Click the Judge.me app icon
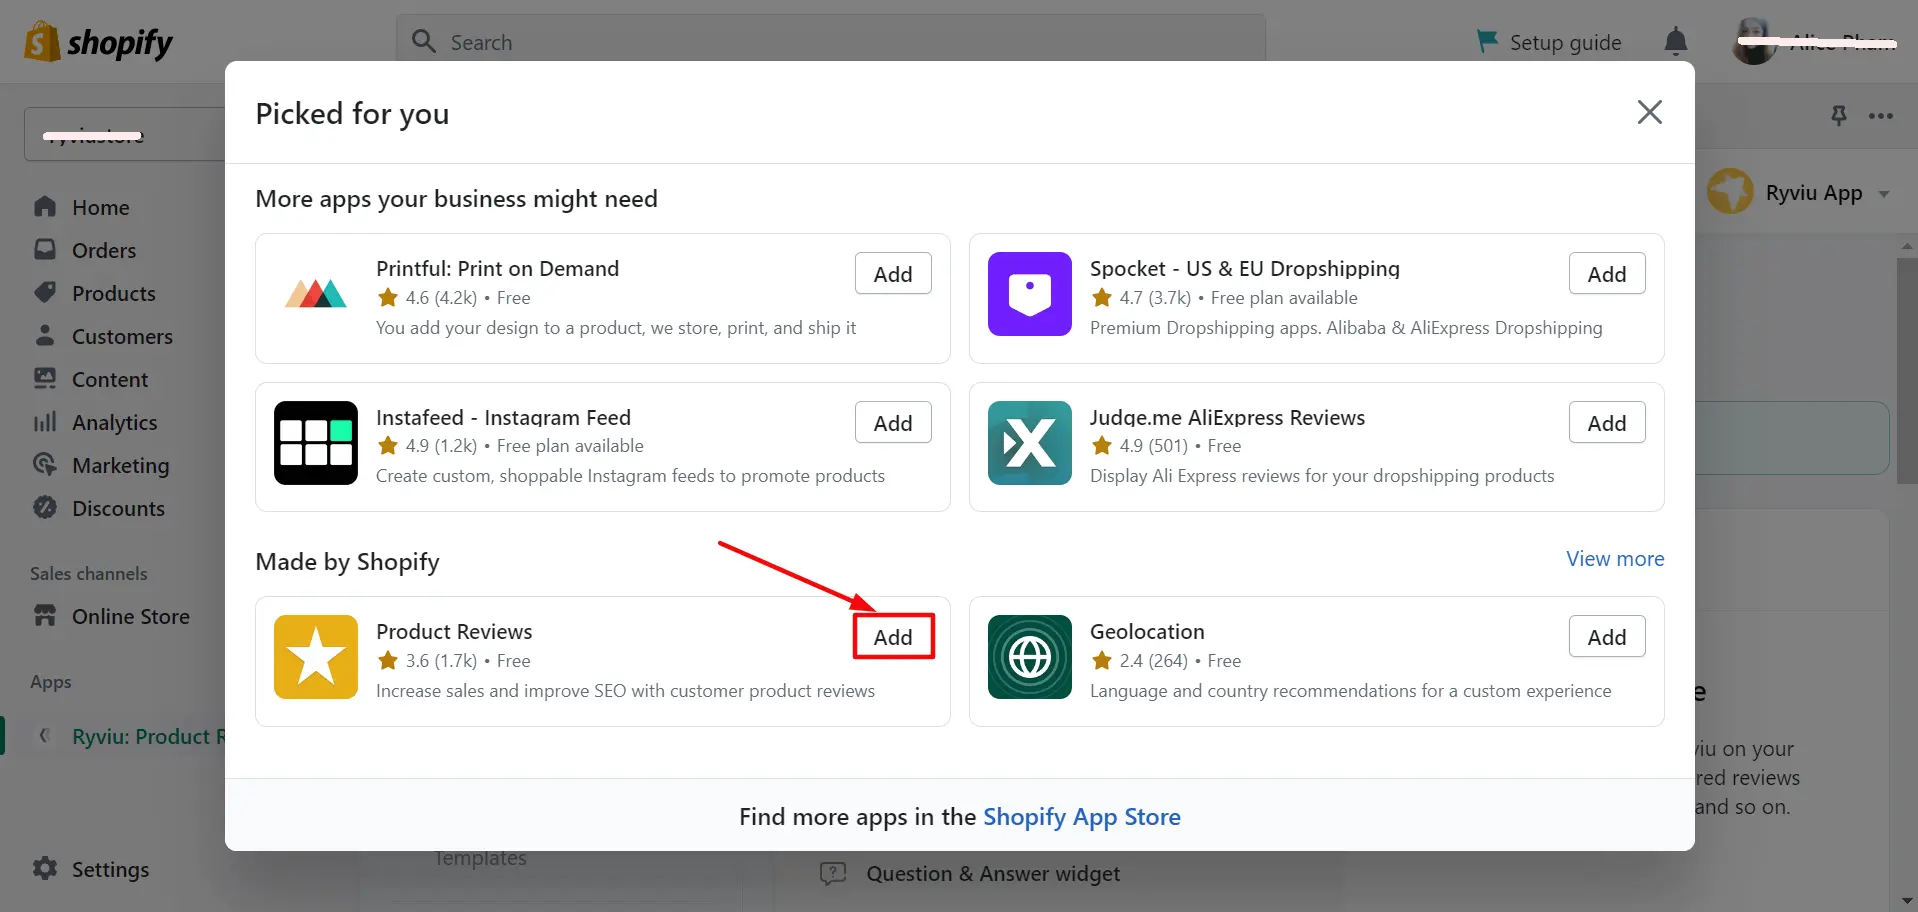 (1030, 443)
